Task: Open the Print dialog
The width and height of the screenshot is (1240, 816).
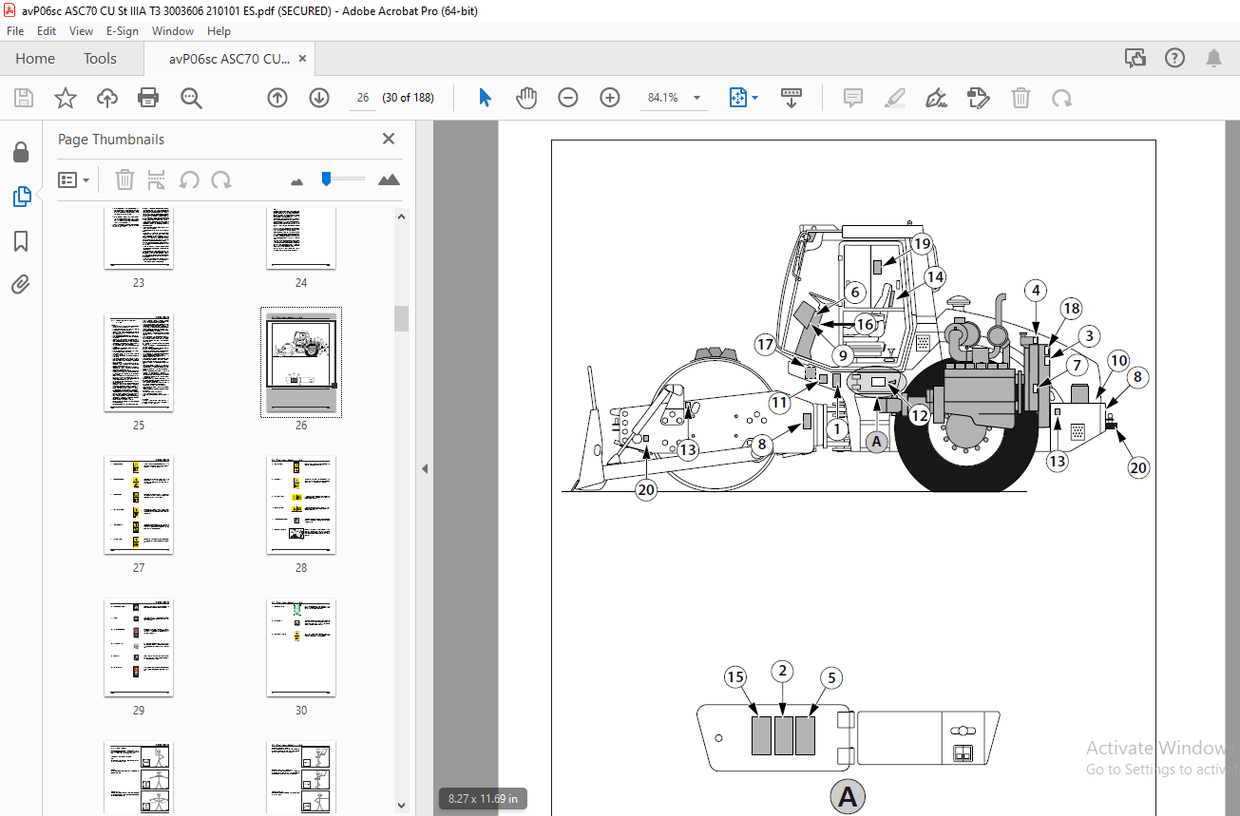Action: point(148,97)
